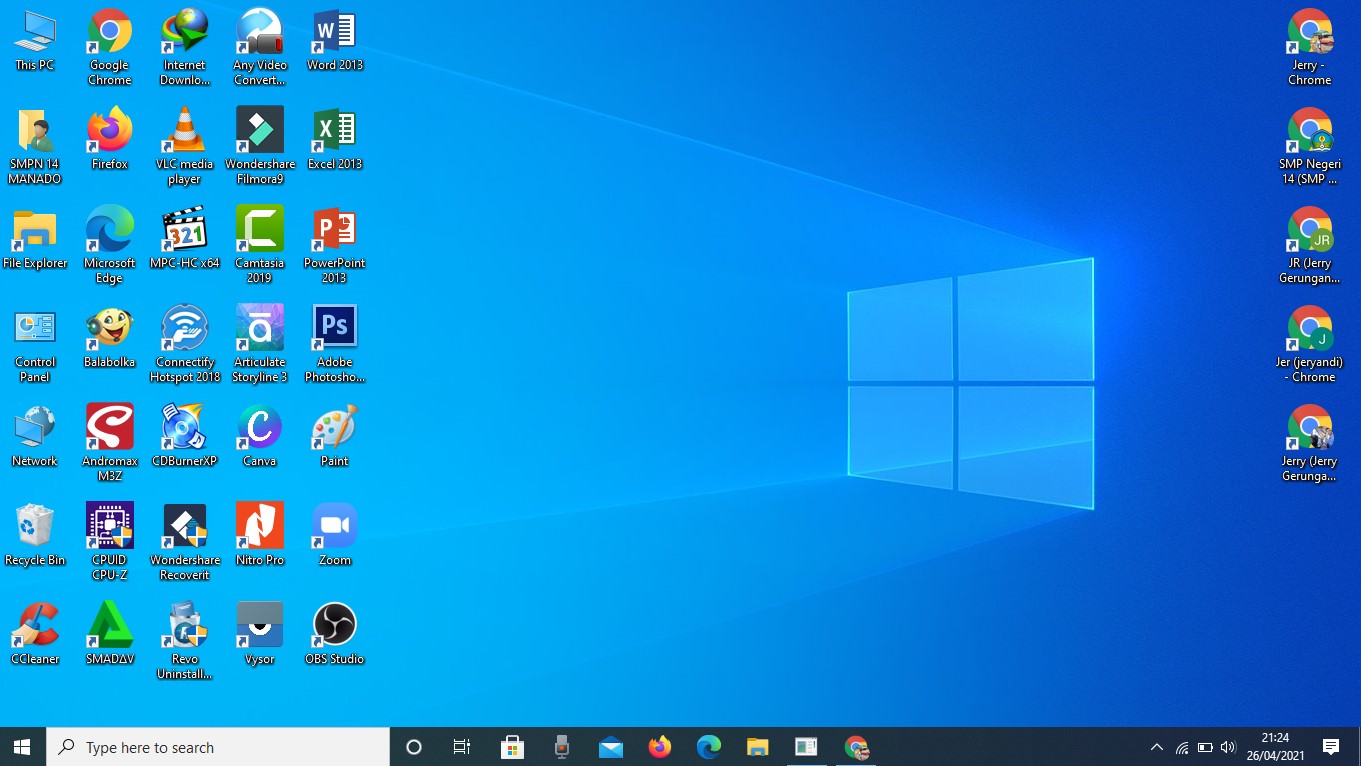The width and height of the screenshot is (1361, 766).
Task: Select CDBurnerXP icon
Action: 184,436
